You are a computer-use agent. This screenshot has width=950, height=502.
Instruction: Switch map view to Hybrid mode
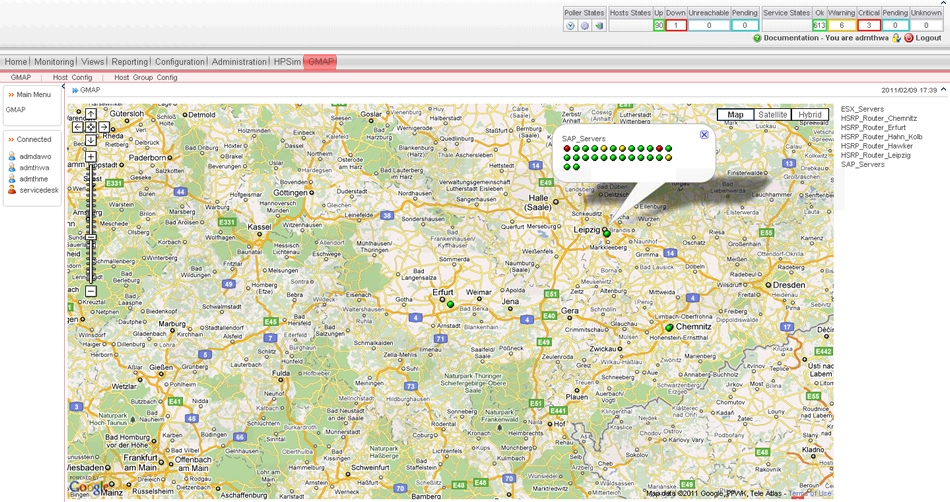tap(810, 114)
